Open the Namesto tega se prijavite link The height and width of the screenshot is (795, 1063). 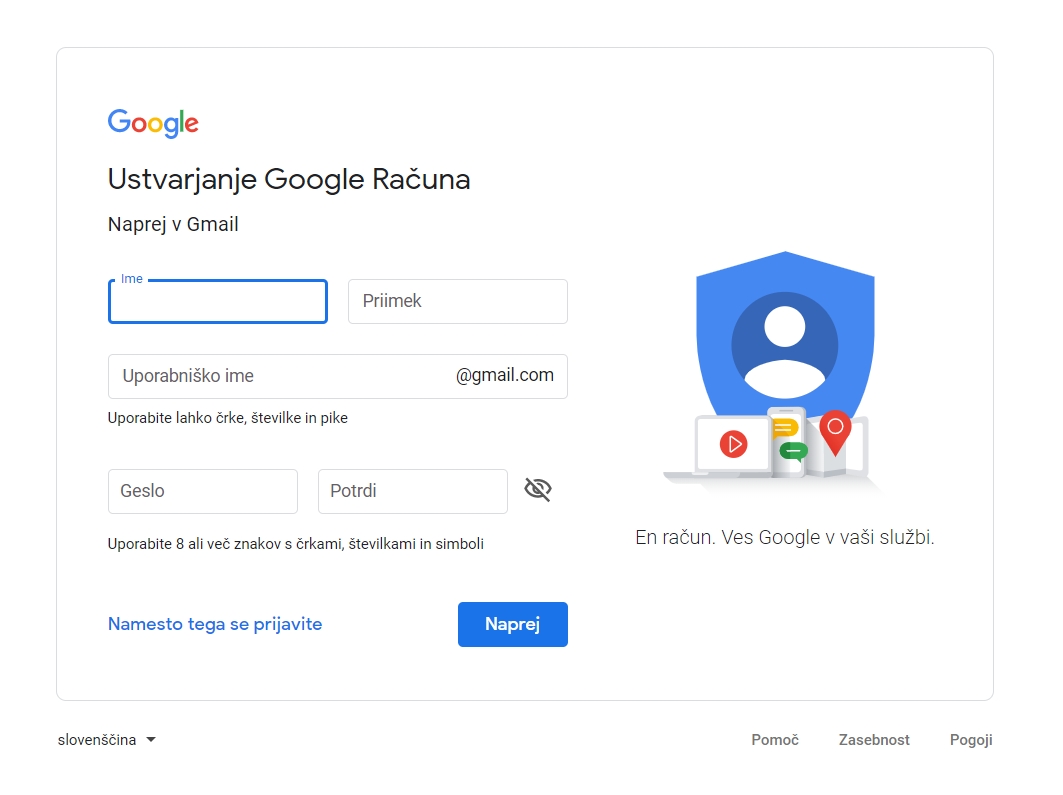tap(215, 624)
